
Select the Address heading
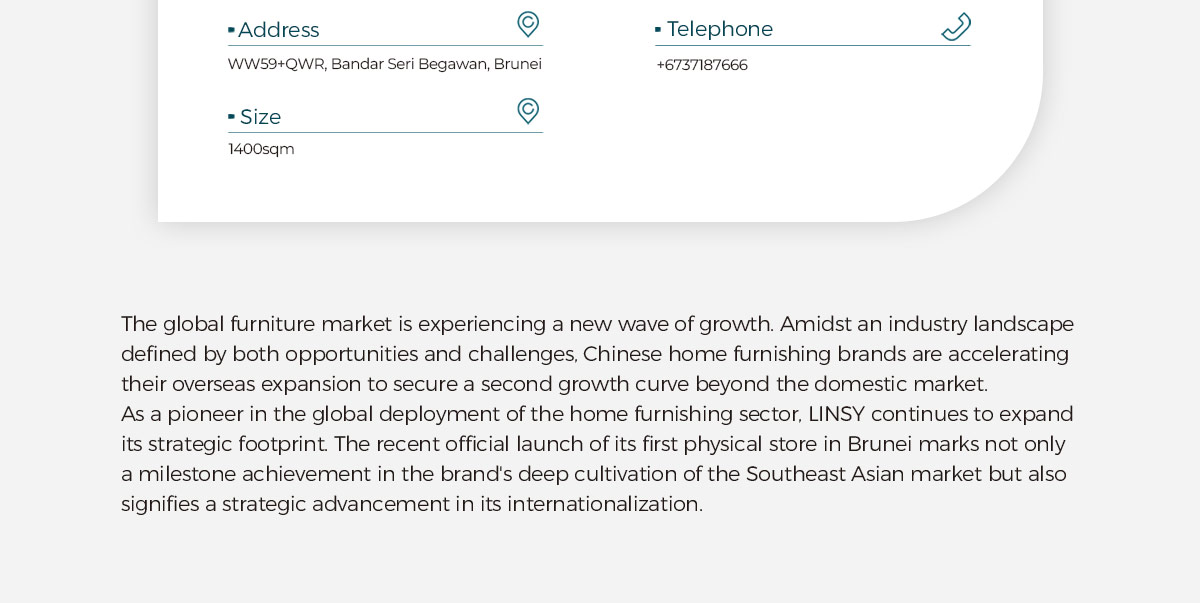tap(279, 30)
